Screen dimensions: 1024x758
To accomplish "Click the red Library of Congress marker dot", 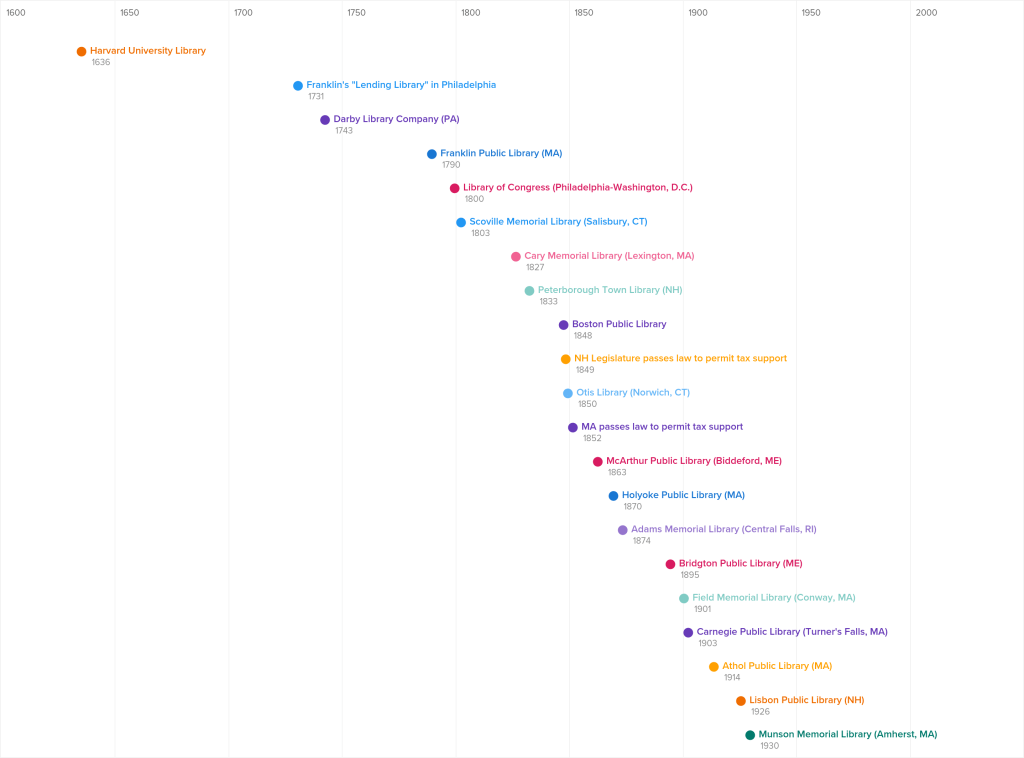I will coord(455,188).
